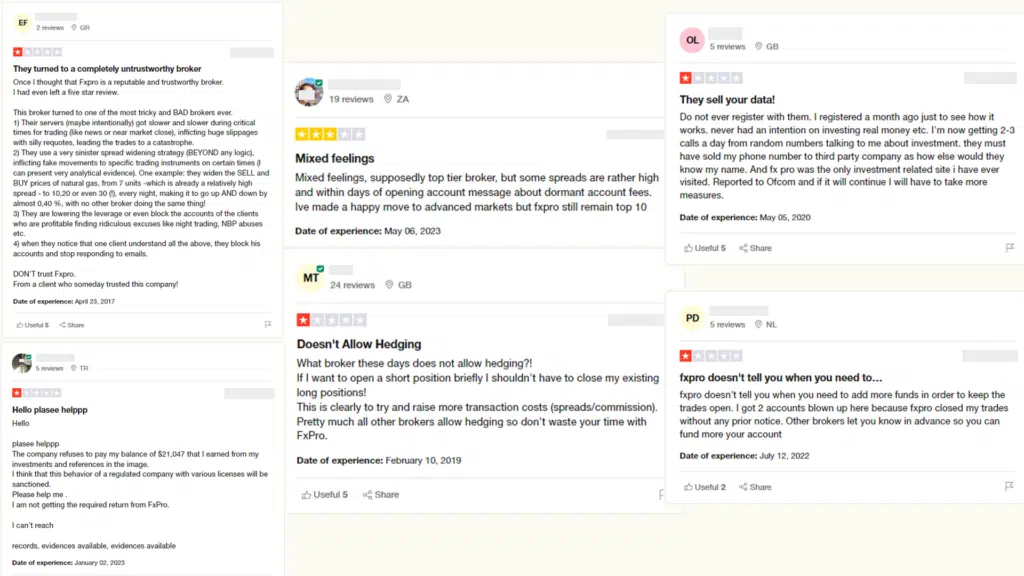Mark the EF review as Useful
The width and height of the screenshot is (1024, 576).
tap(33, 325)
